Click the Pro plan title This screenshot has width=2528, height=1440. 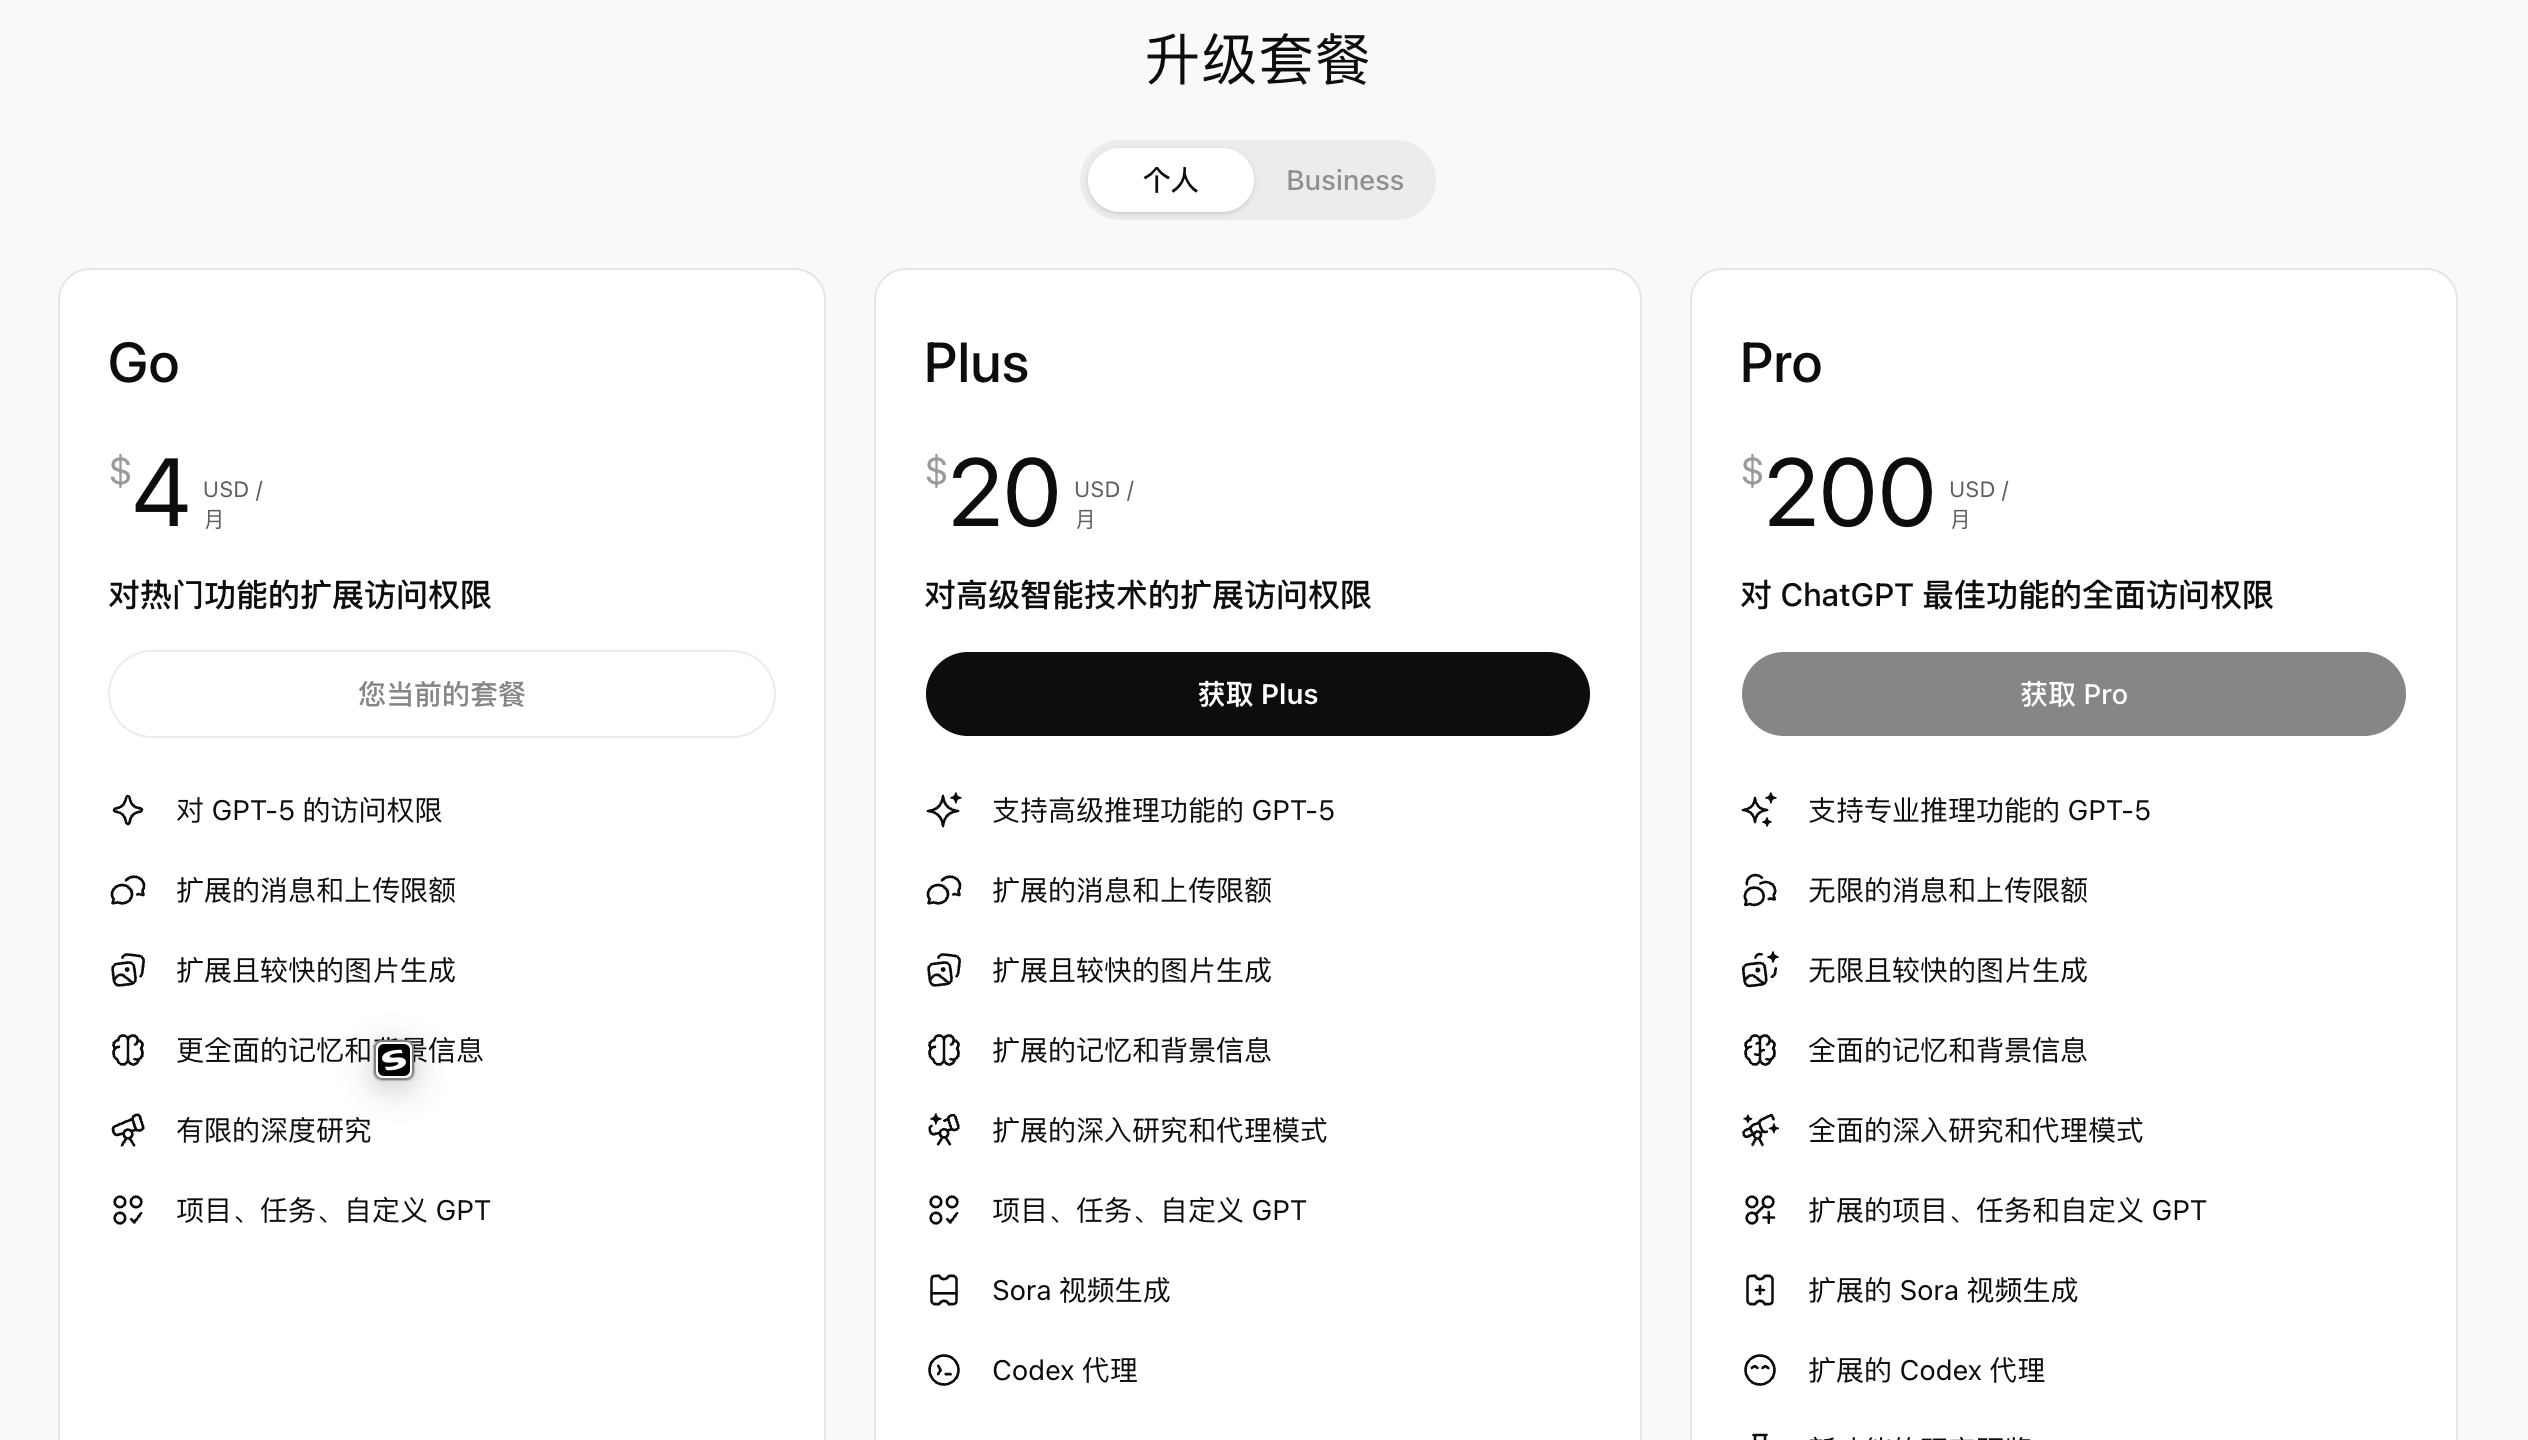pos(1781,363)
